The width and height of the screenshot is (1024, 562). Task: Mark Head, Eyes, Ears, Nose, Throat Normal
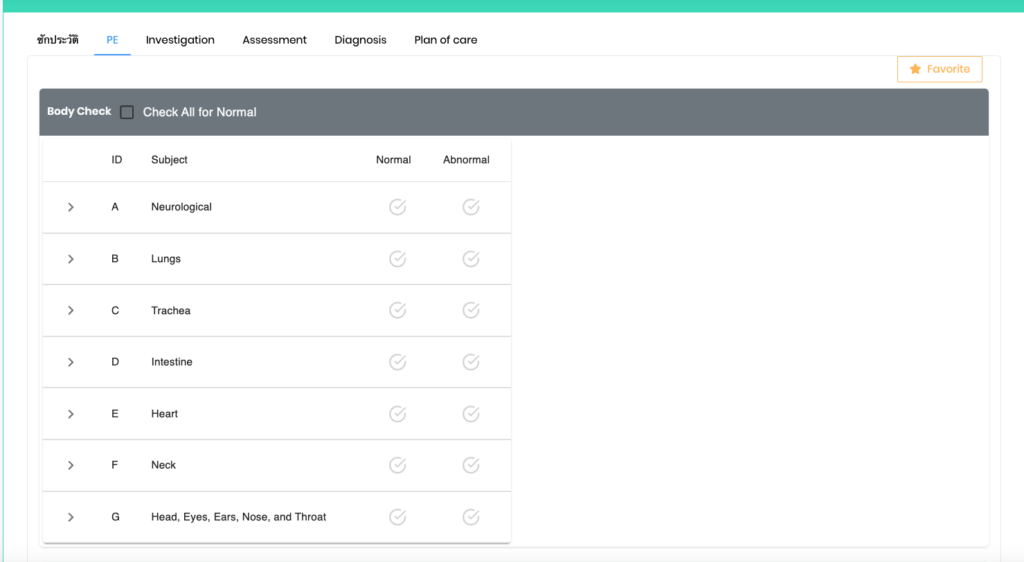(397, 517)
